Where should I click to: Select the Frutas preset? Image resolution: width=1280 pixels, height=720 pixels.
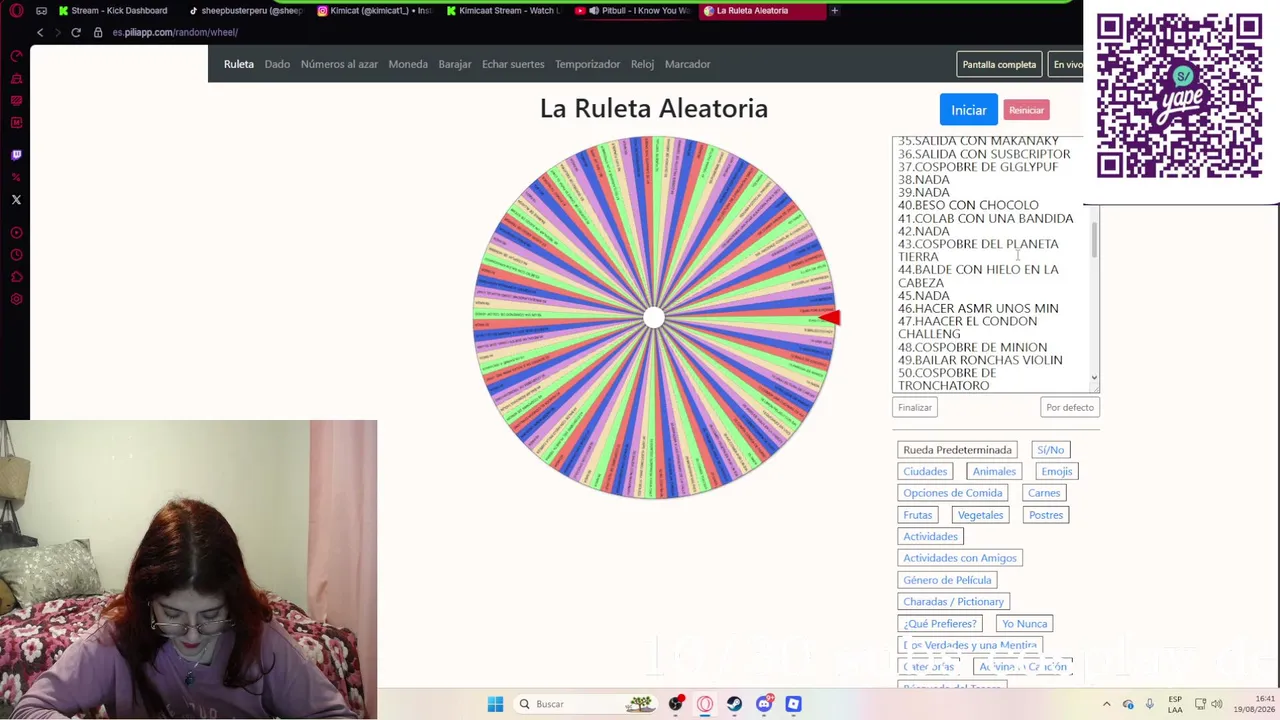tap(917, 515)
